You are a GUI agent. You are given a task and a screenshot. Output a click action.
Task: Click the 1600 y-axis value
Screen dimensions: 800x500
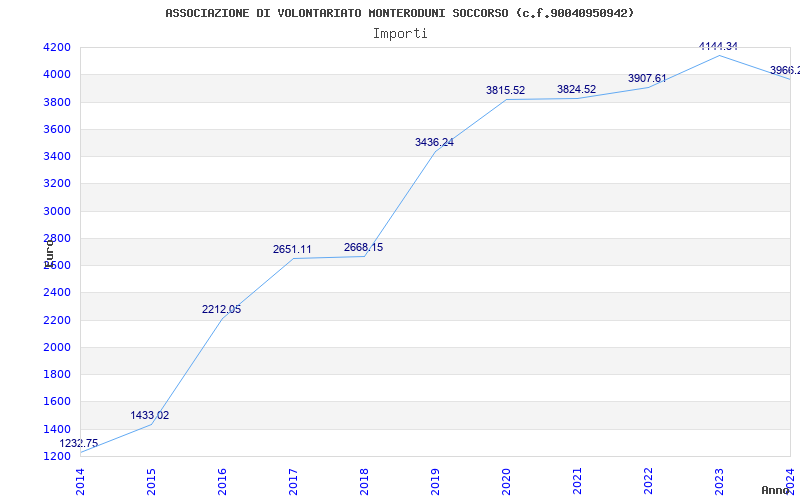[x=57, y=402]
